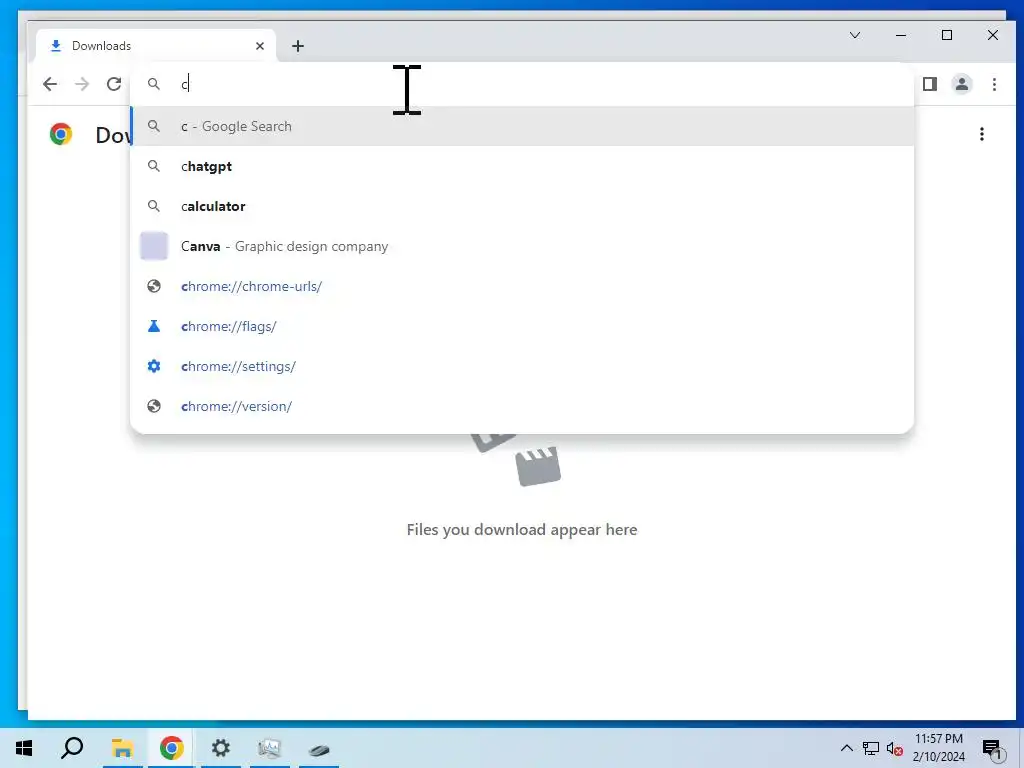Open chrome://version/ suggestion
1024x768 pixels.
522,406
